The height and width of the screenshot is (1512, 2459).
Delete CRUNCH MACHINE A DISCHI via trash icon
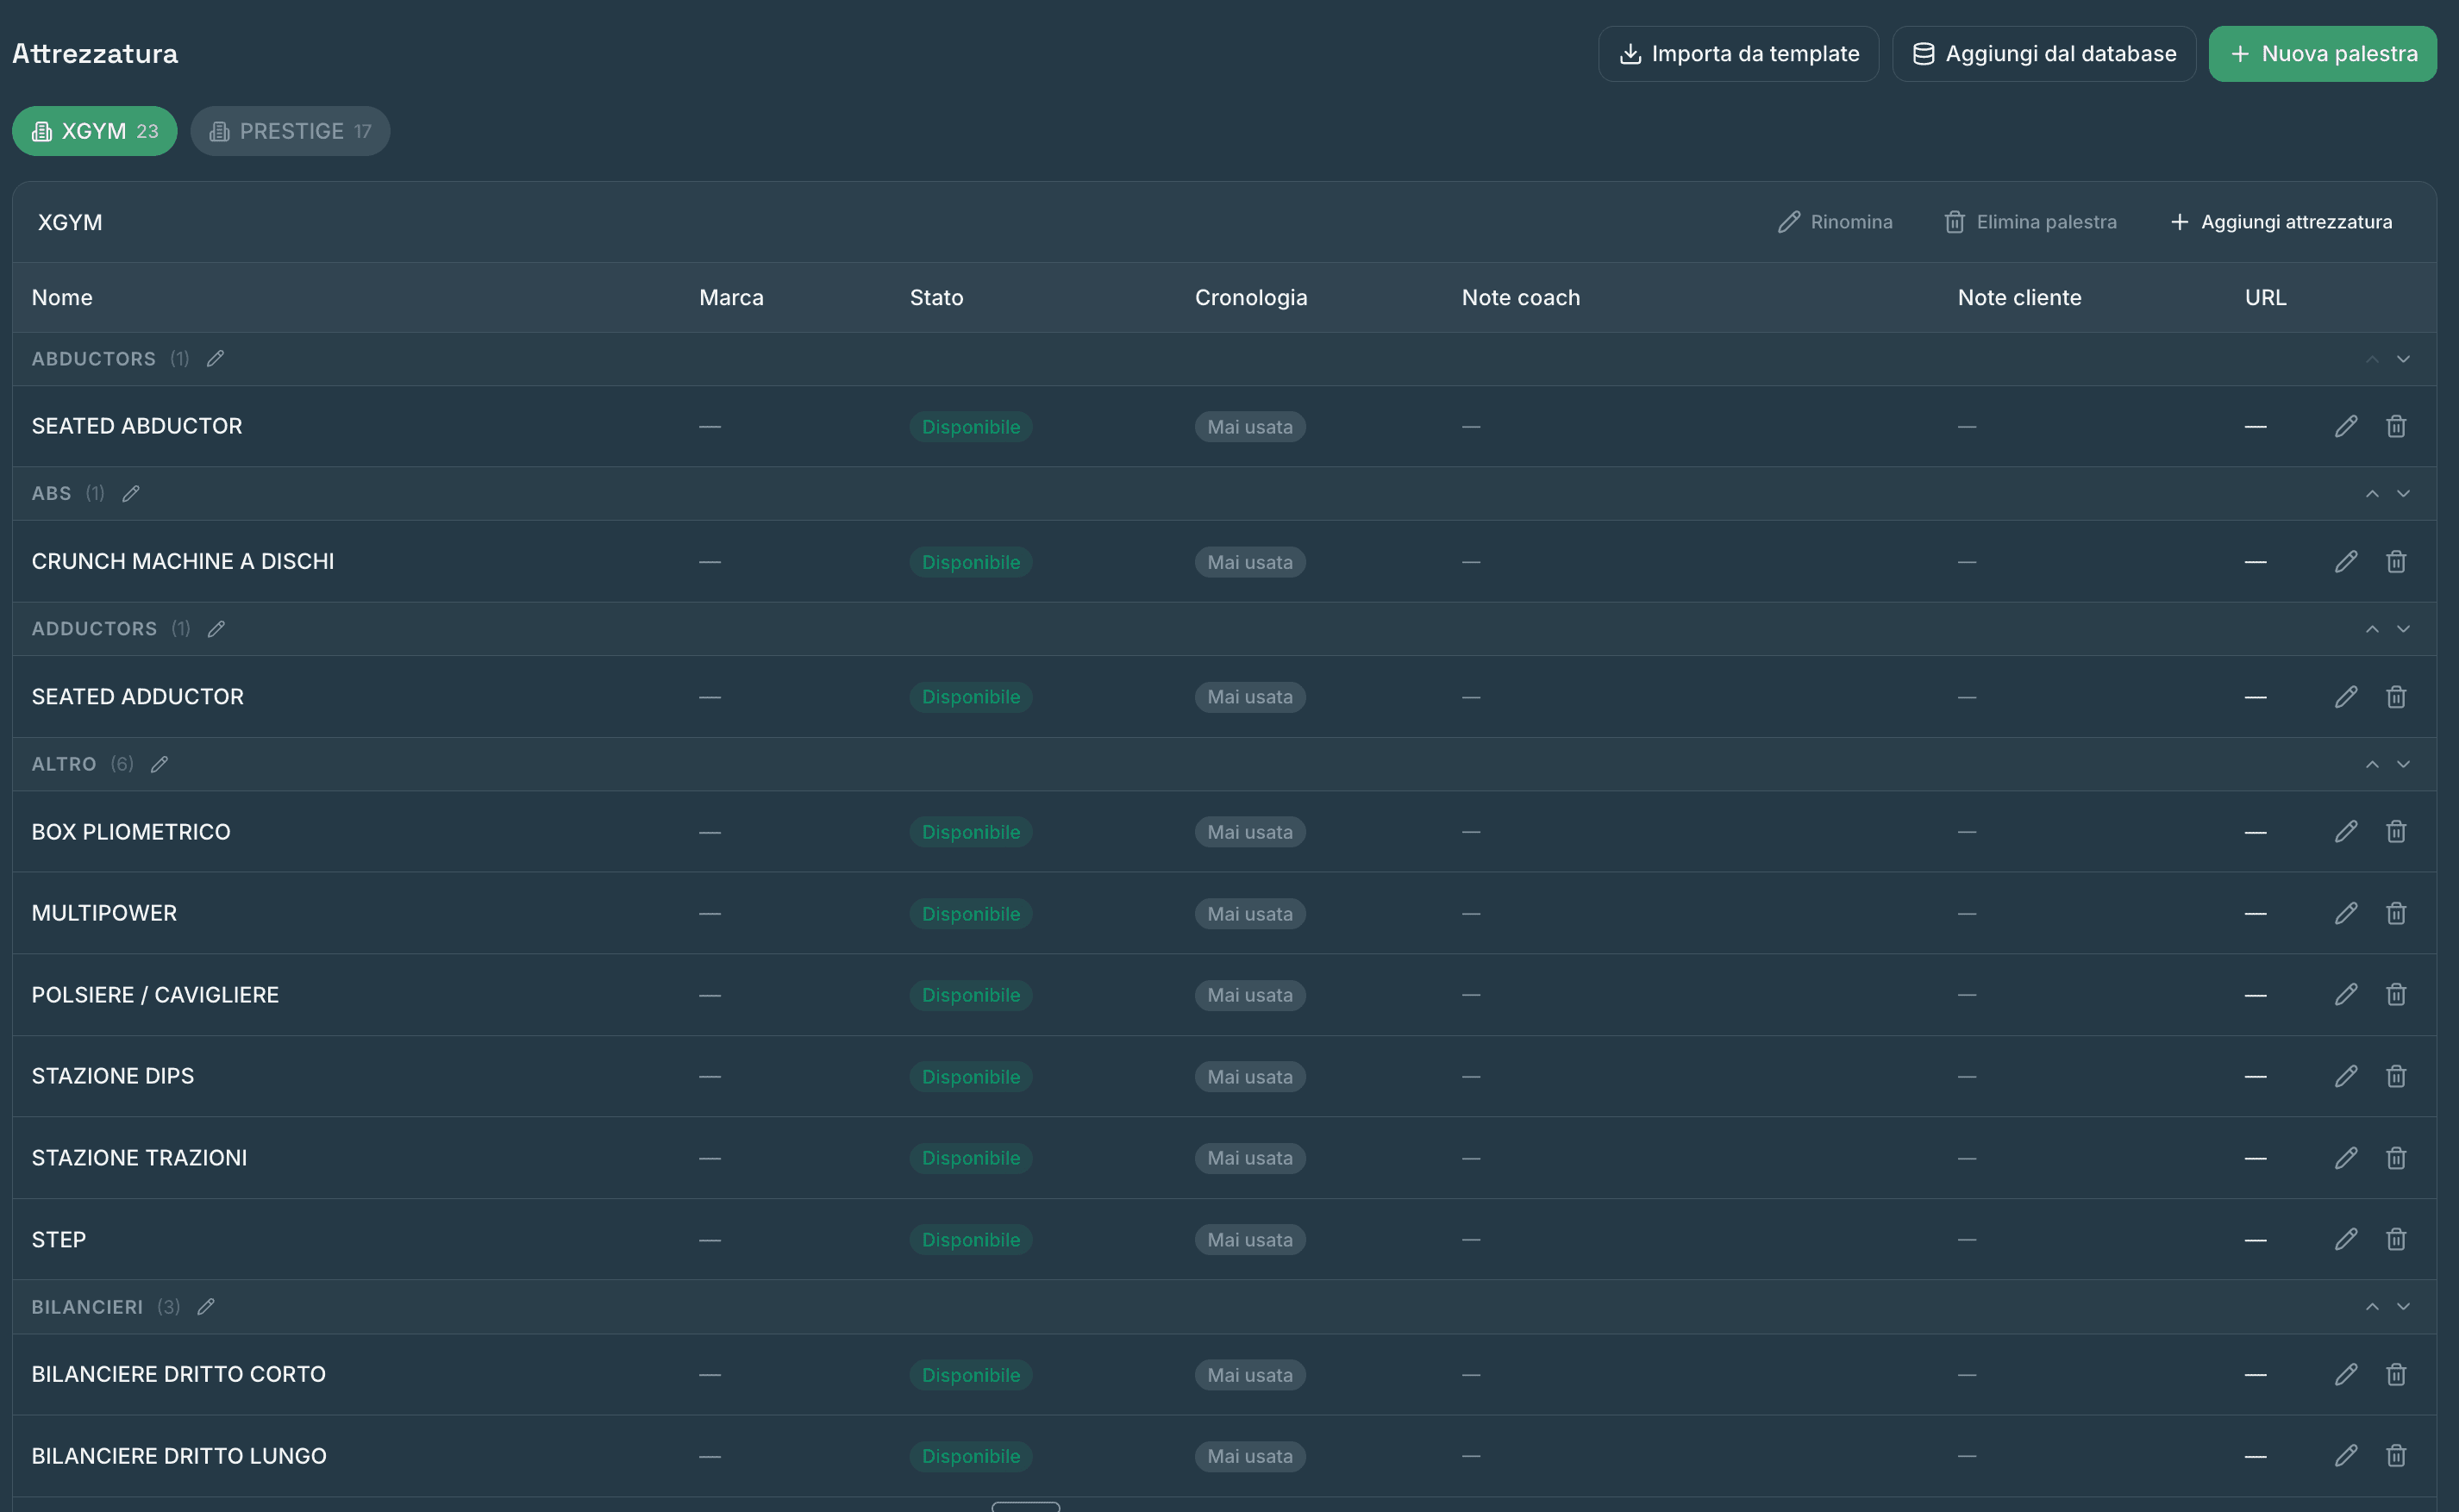pyautogui.click(x=2396, y=561)
